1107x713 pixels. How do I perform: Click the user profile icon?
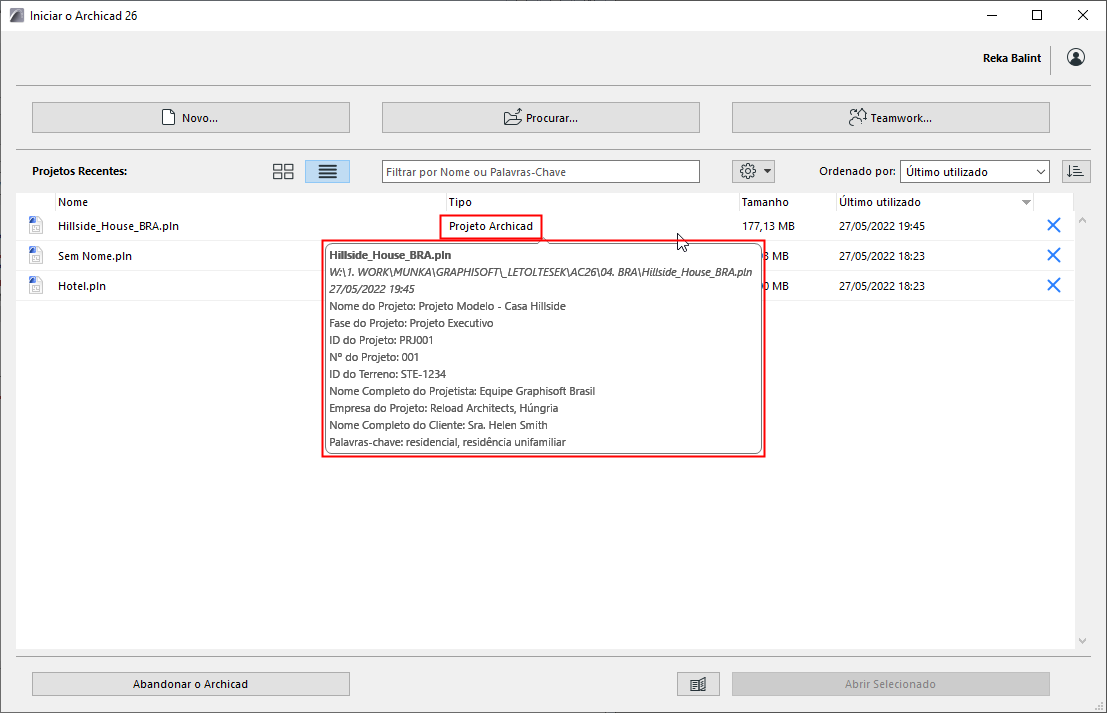(1076, 58)
